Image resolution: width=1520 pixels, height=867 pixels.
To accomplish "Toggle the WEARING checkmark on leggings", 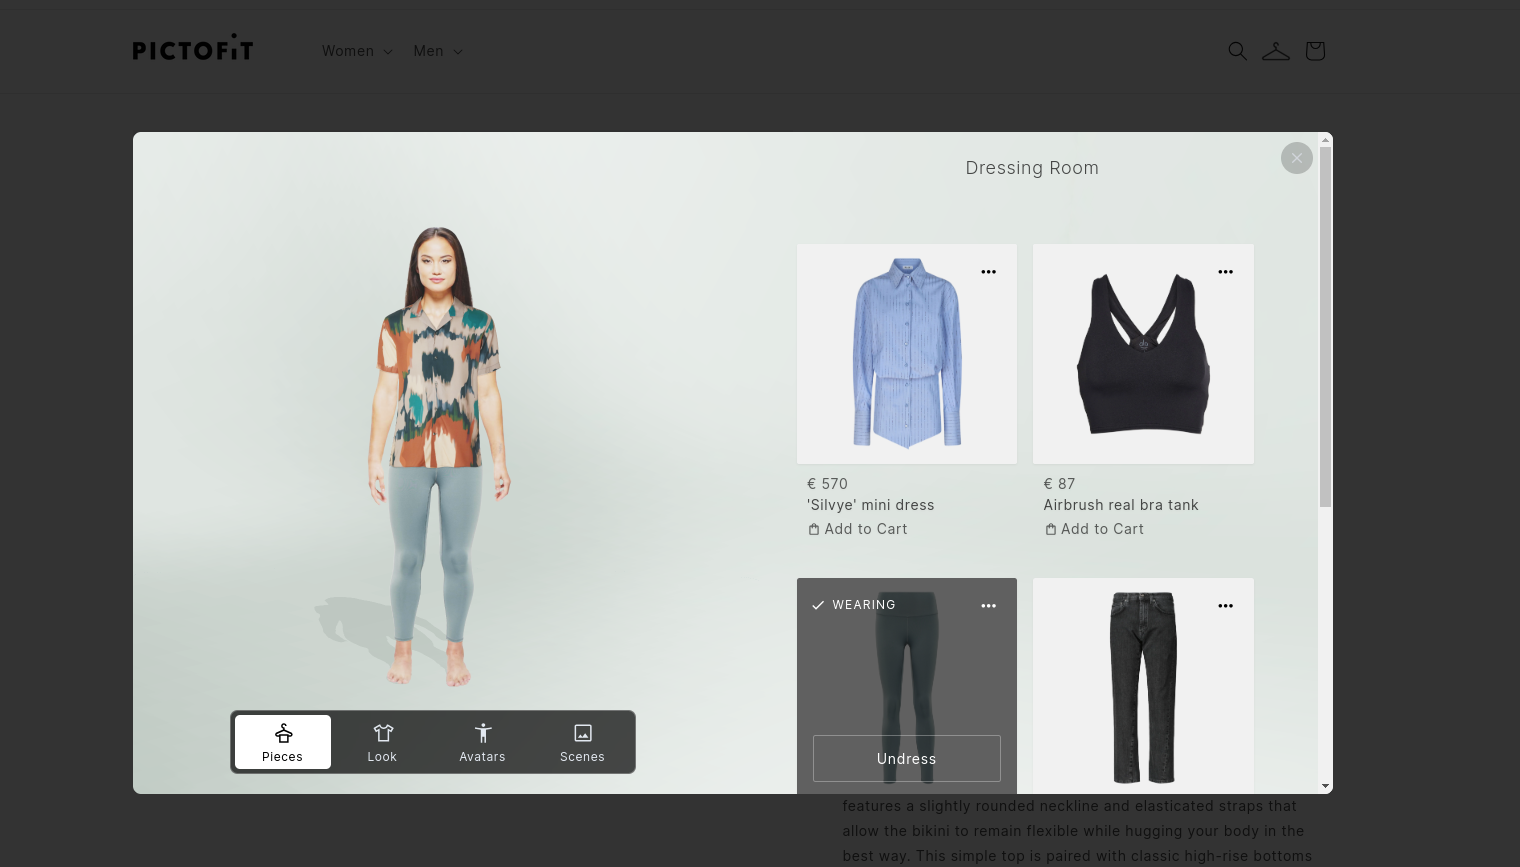I will 818,605.
